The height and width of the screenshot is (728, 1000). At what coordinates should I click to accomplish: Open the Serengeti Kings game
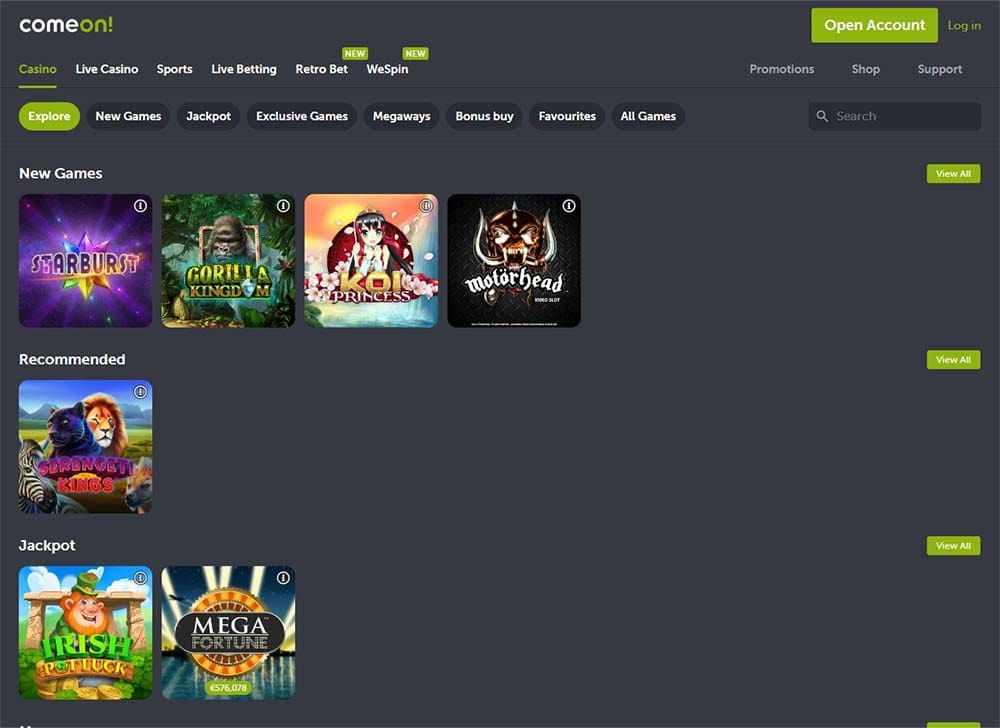point(85,447)
